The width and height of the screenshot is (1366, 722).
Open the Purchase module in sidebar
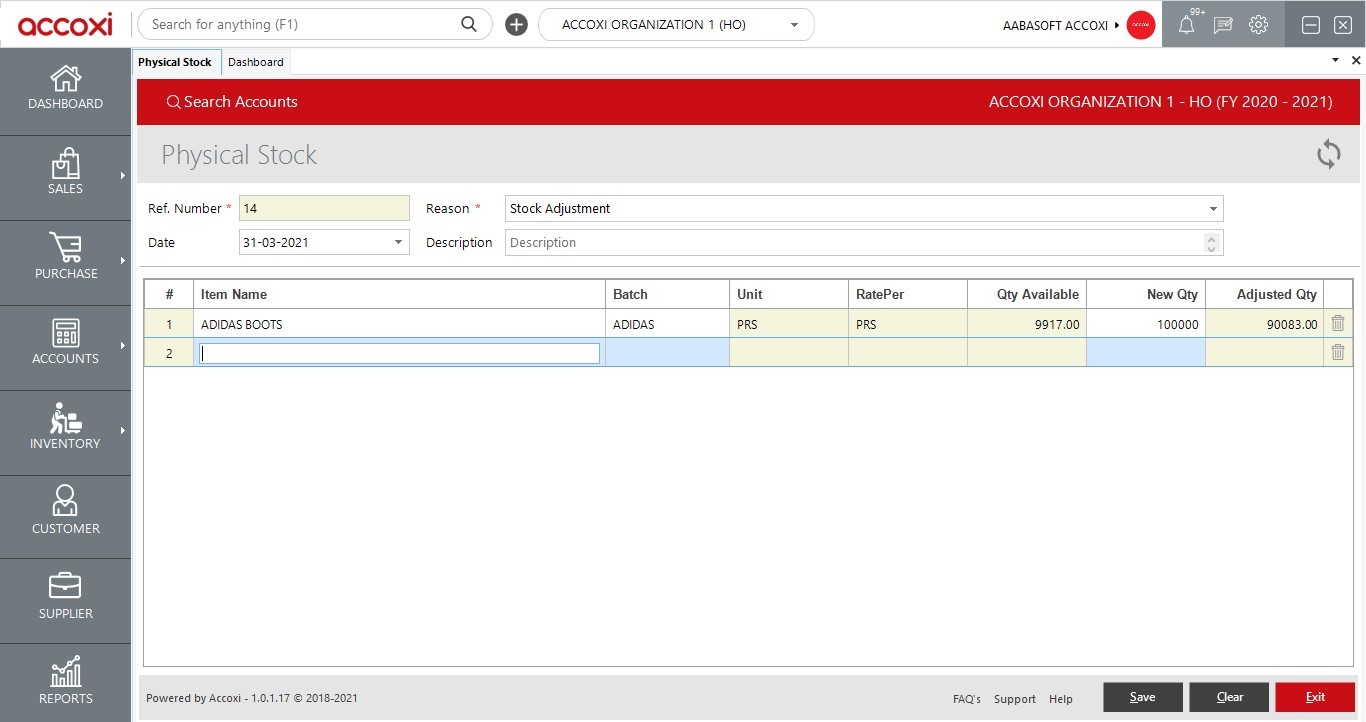(x=65, y=262)
